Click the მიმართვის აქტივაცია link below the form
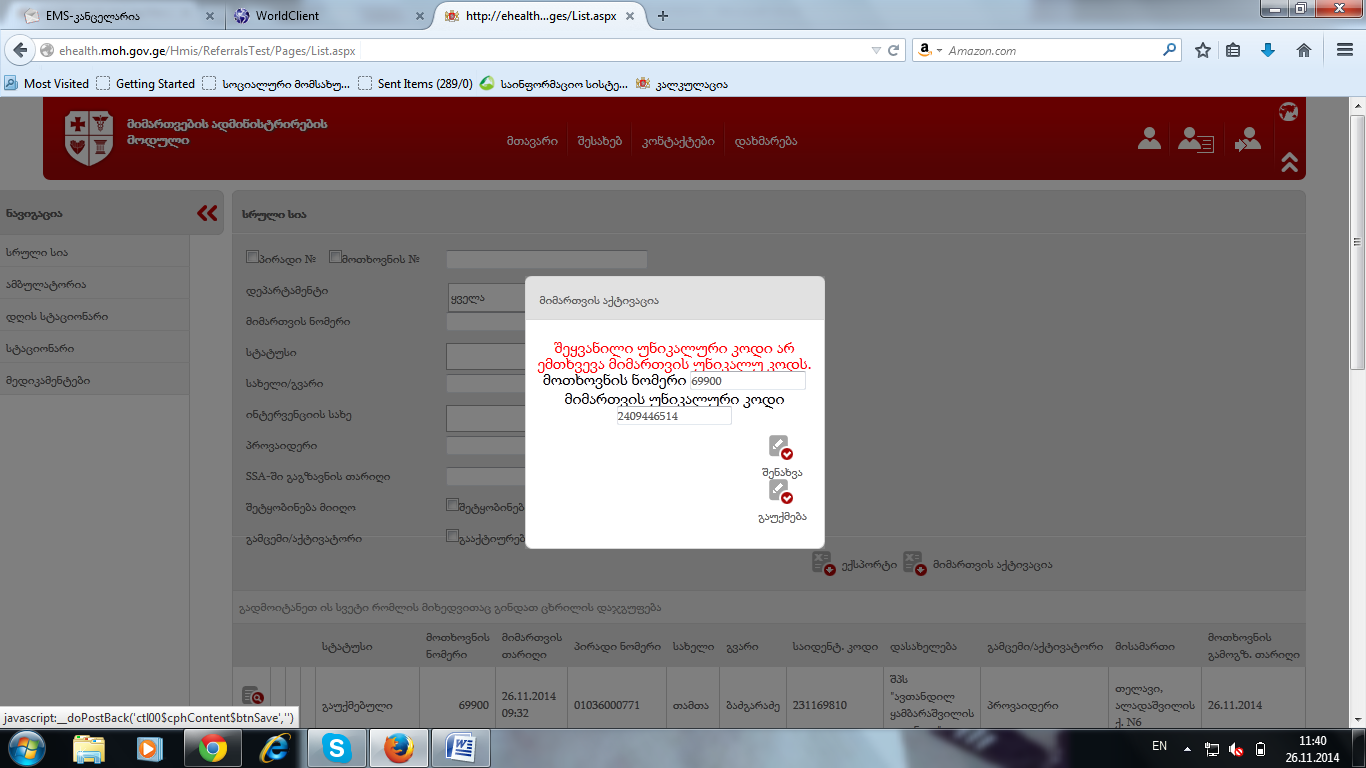Screen dimensions: 1366x768 point(991,565)
